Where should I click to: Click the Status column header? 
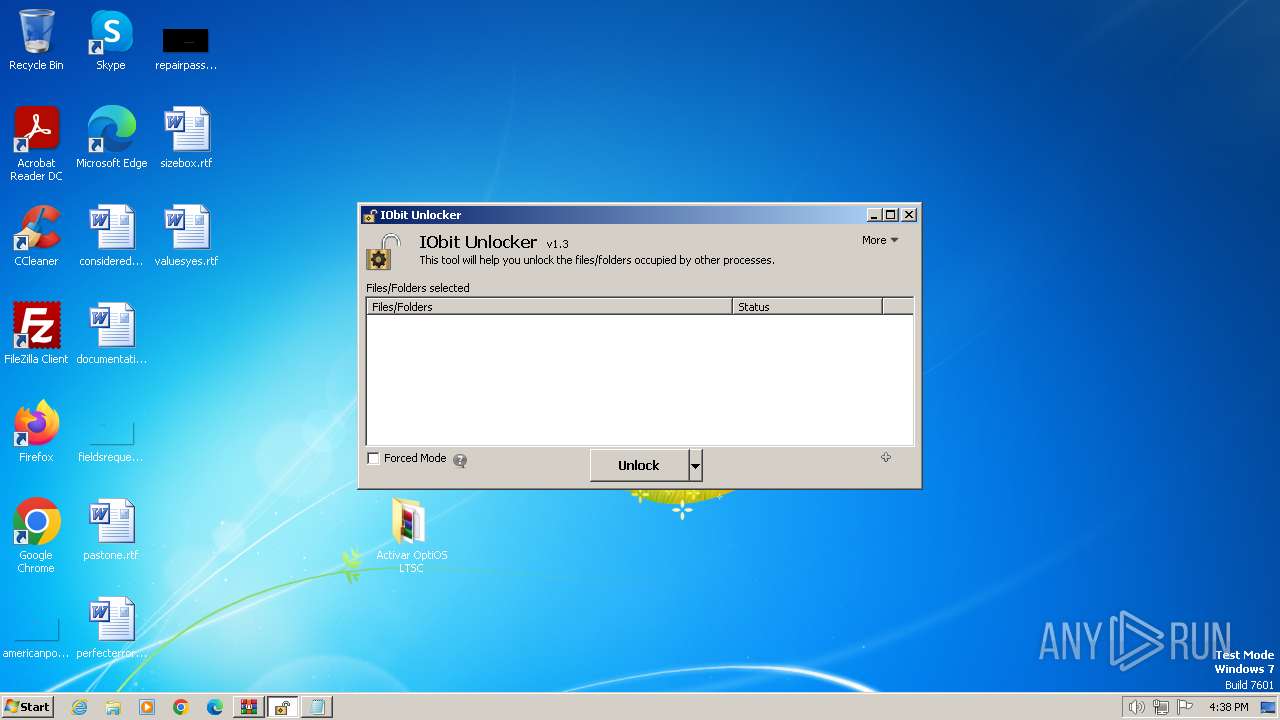pos(807,307)
